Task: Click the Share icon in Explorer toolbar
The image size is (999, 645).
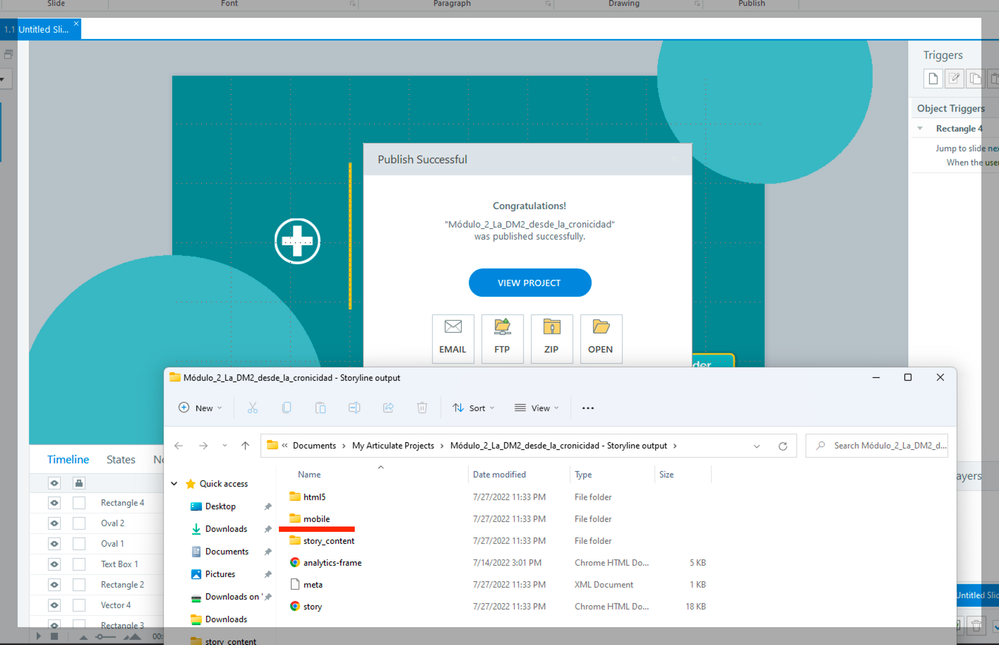Action: 387,408
